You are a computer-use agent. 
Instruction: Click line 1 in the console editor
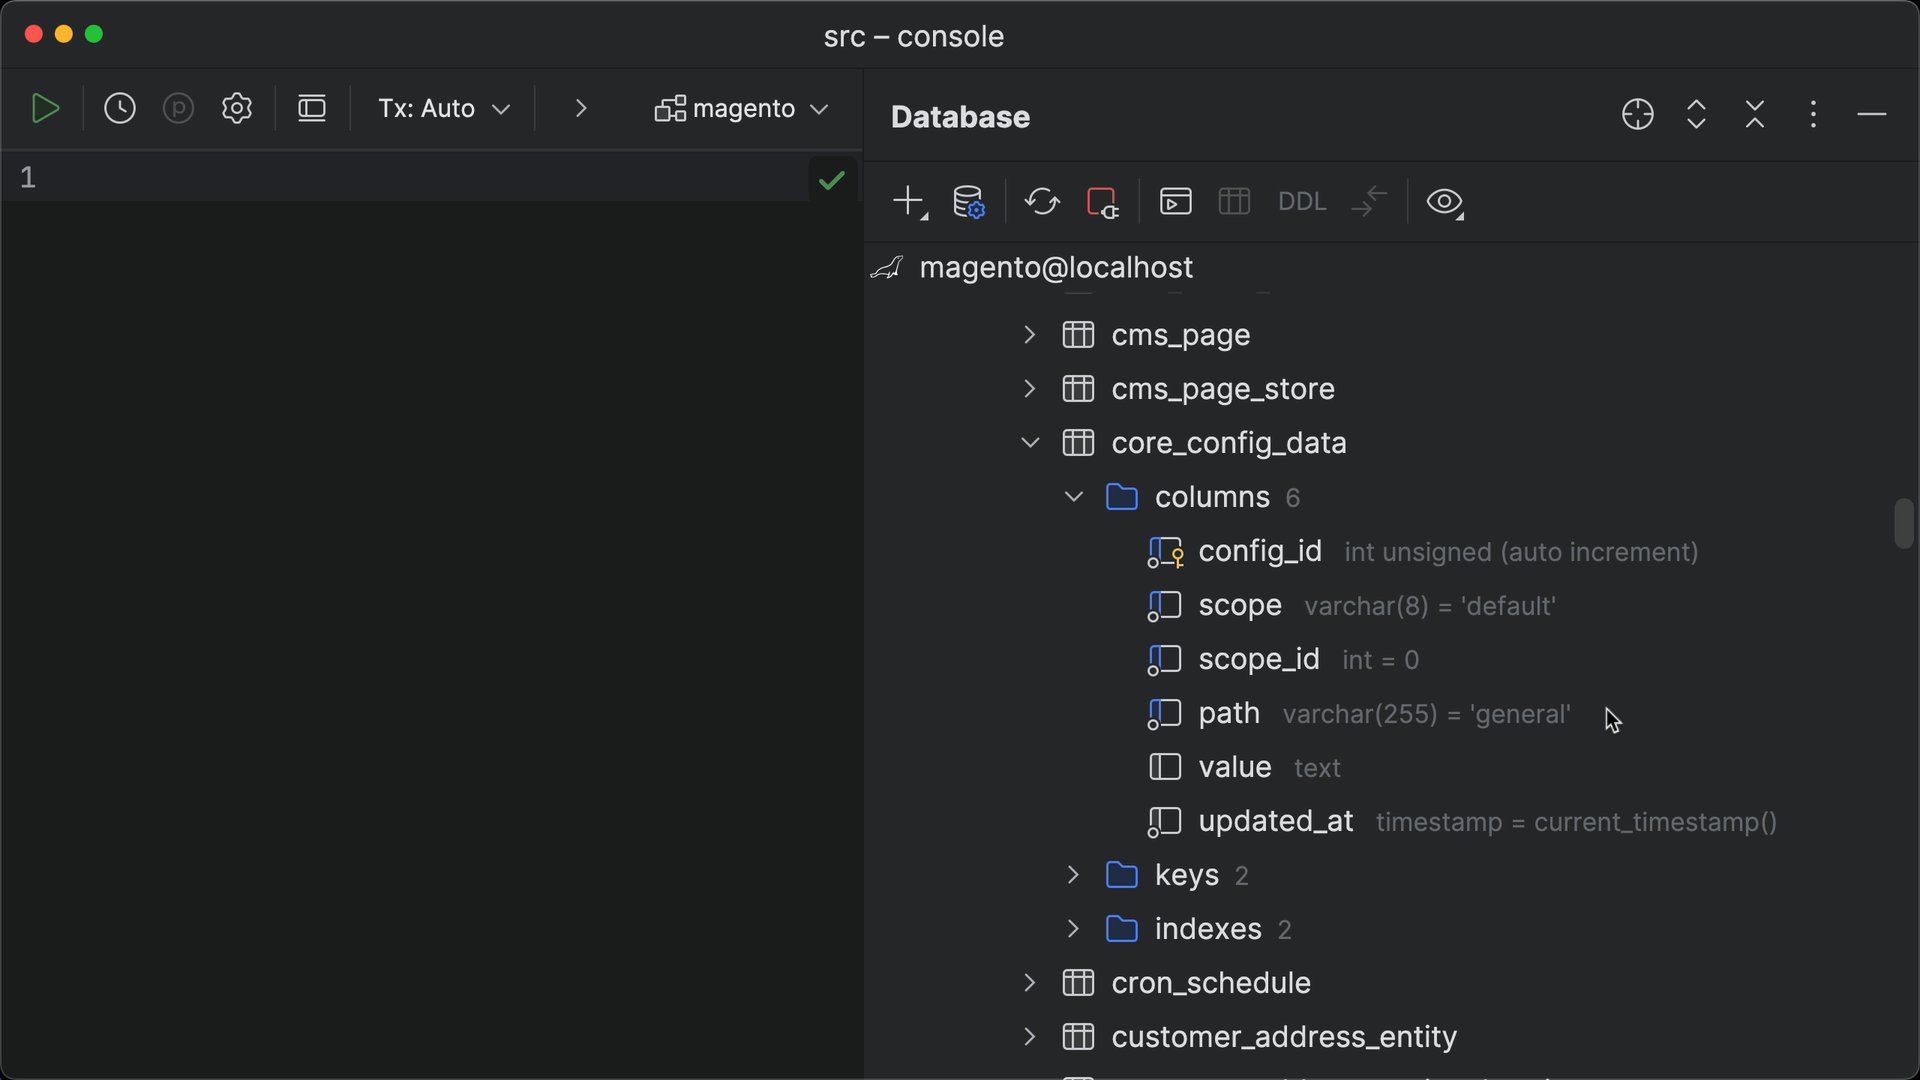(430, 178)
